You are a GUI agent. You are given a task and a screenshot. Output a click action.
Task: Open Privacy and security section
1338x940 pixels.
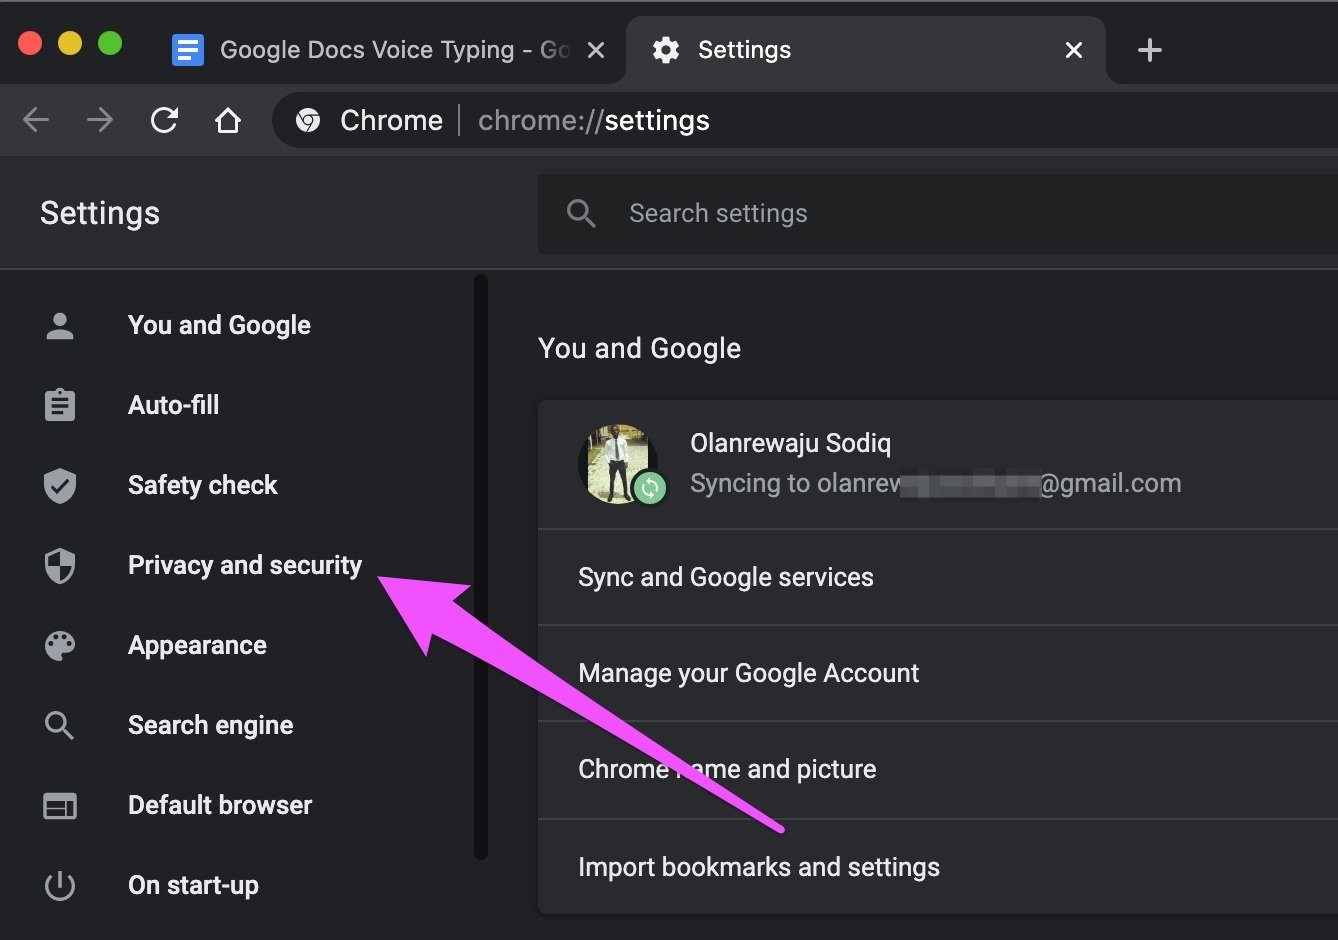tap(245, 565)
